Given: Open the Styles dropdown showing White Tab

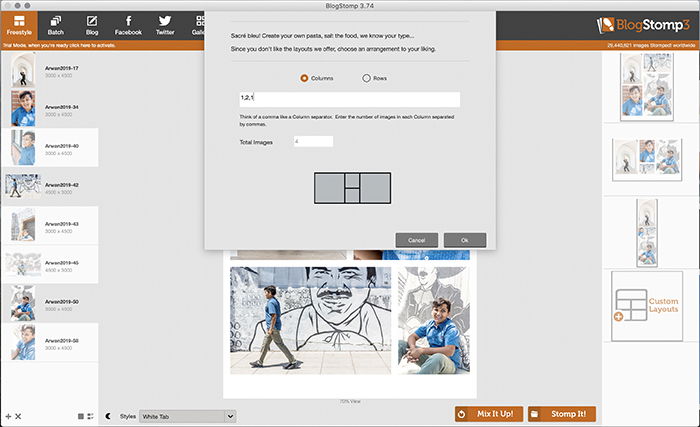Looking at the screenshot, I should coord(187,415).
